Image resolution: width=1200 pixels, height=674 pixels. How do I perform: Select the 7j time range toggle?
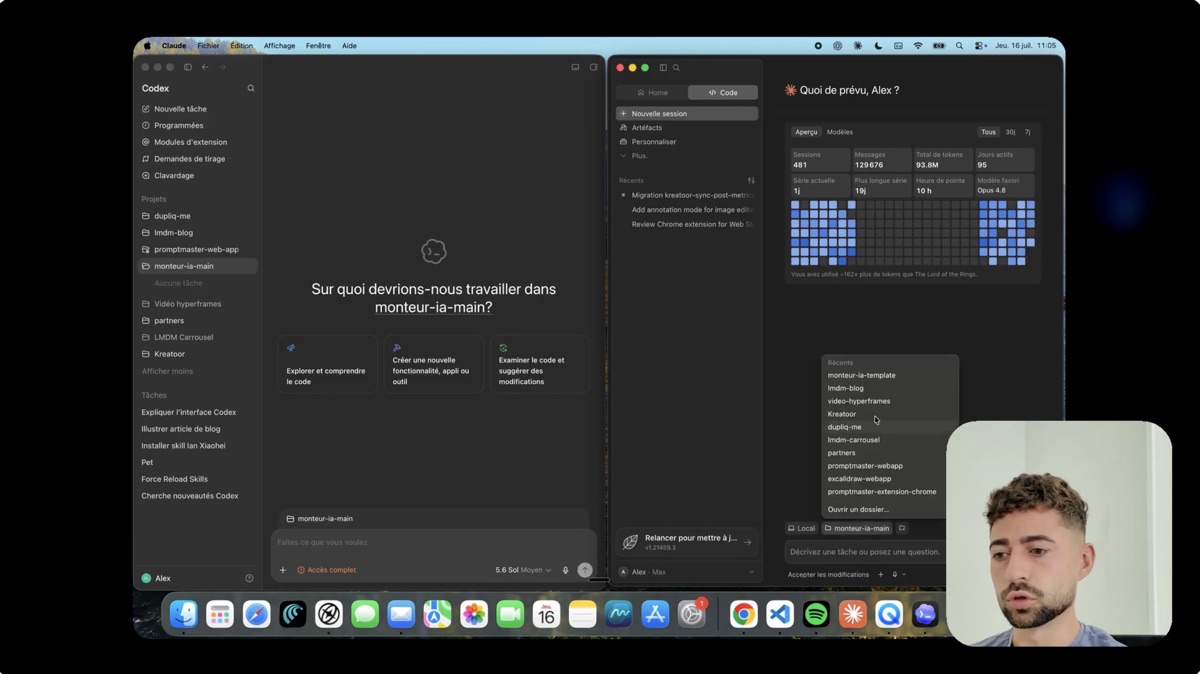tap(1027, 132)
